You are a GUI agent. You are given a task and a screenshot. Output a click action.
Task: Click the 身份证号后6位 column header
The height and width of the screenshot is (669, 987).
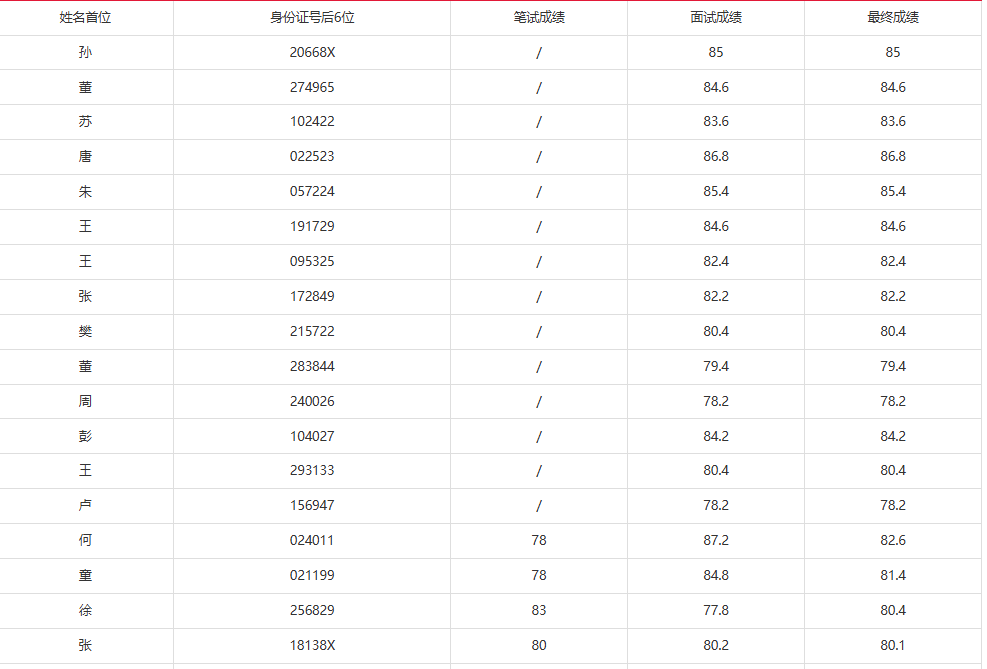click(x=312, y=18)
